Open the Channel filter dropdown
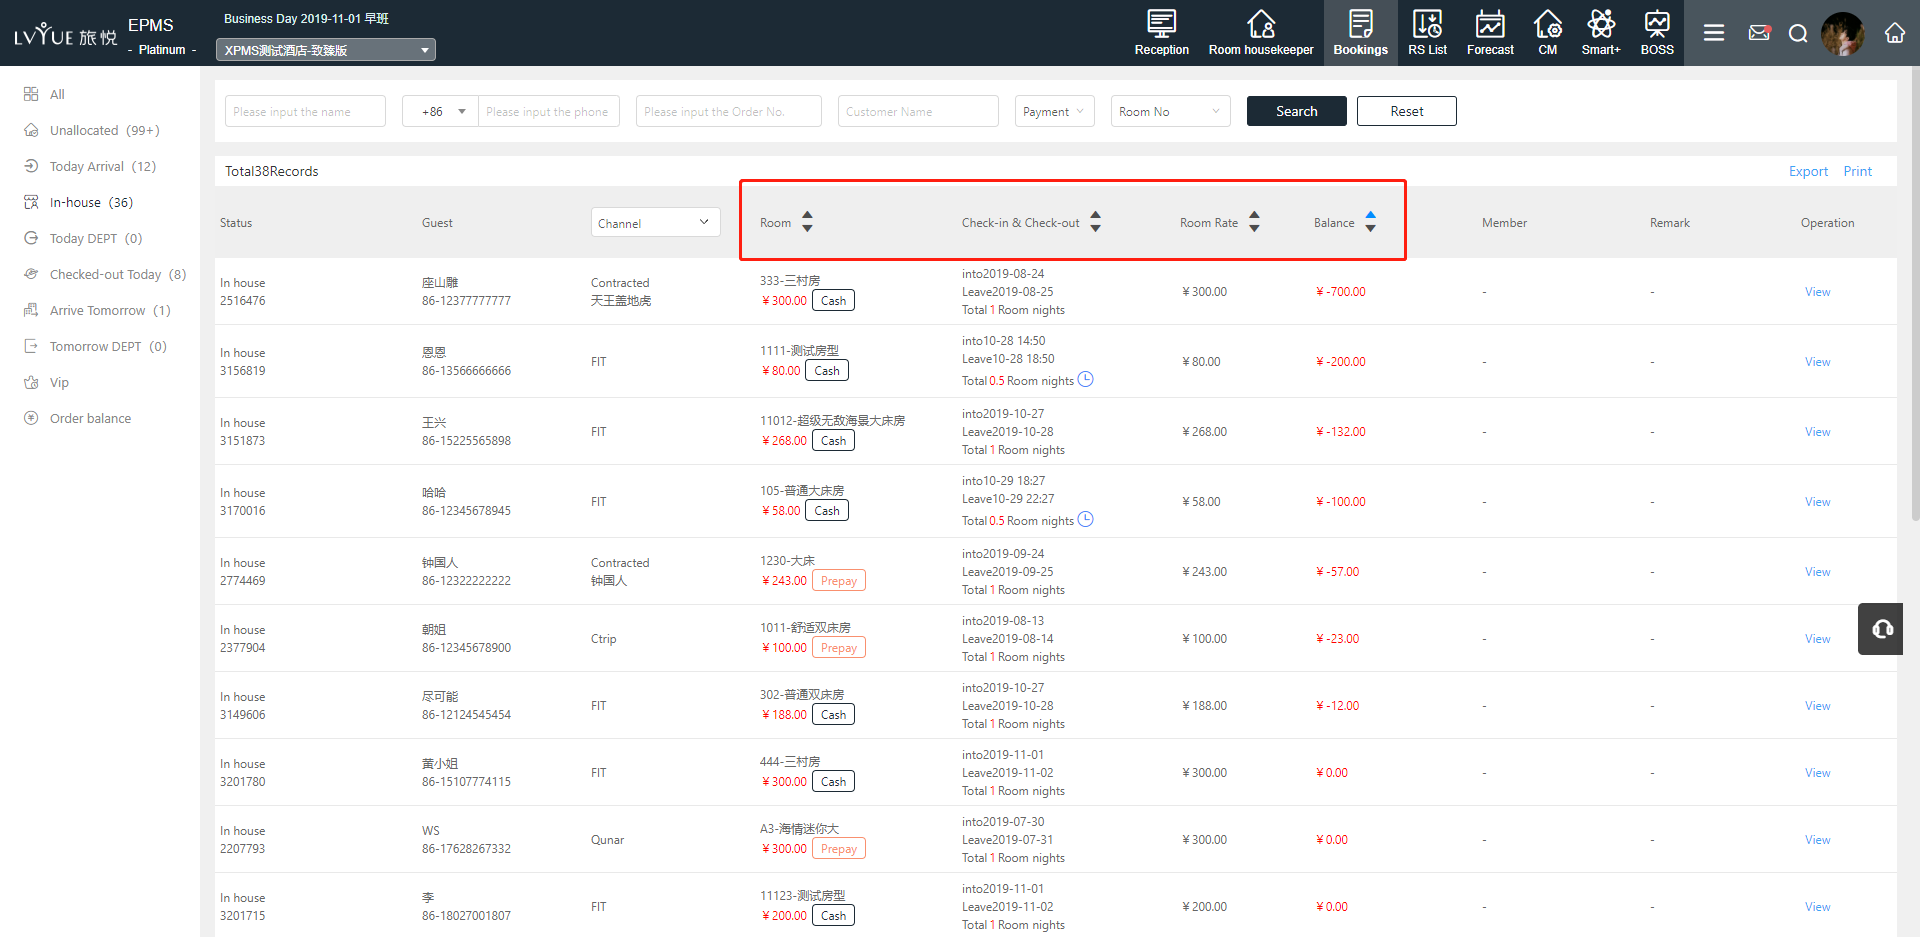This screenshot has width=1920, height=937. [x=655, y=222]
